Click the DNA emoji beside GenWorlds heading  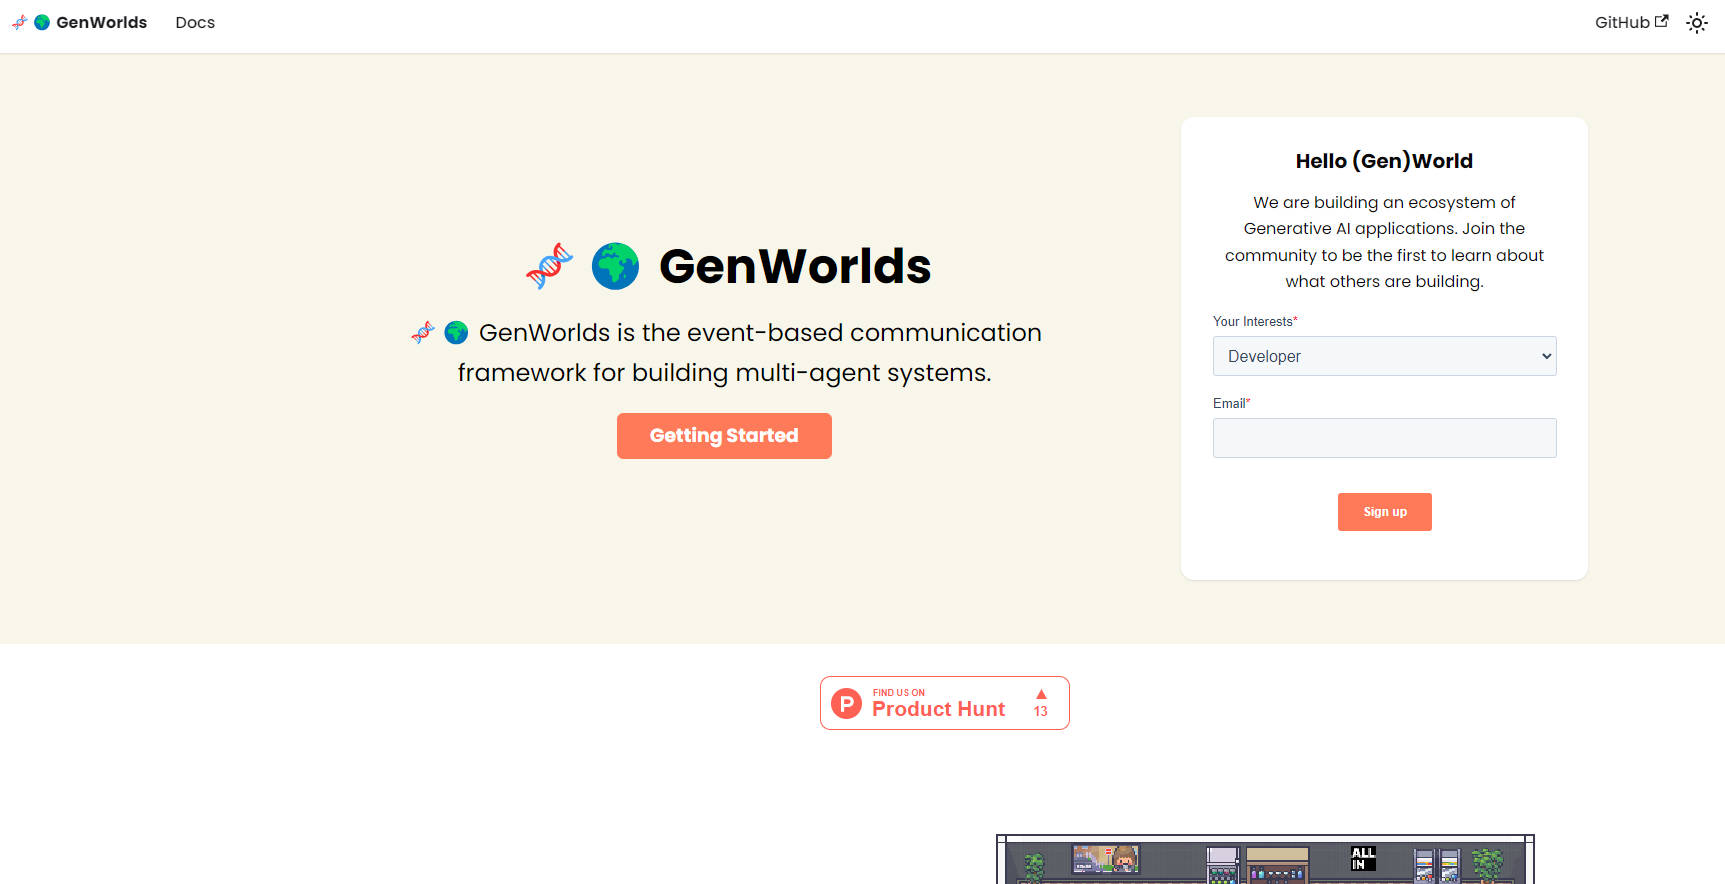click(549, 266)
